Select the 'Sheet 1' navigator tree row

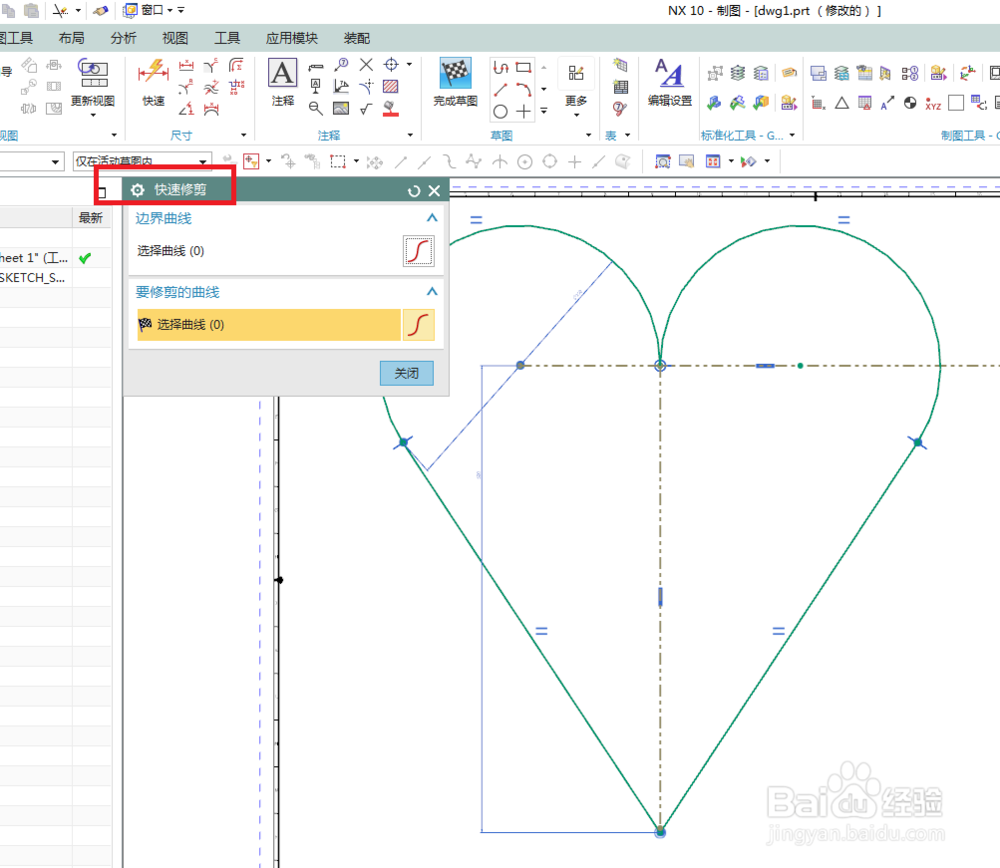[33, 258]
